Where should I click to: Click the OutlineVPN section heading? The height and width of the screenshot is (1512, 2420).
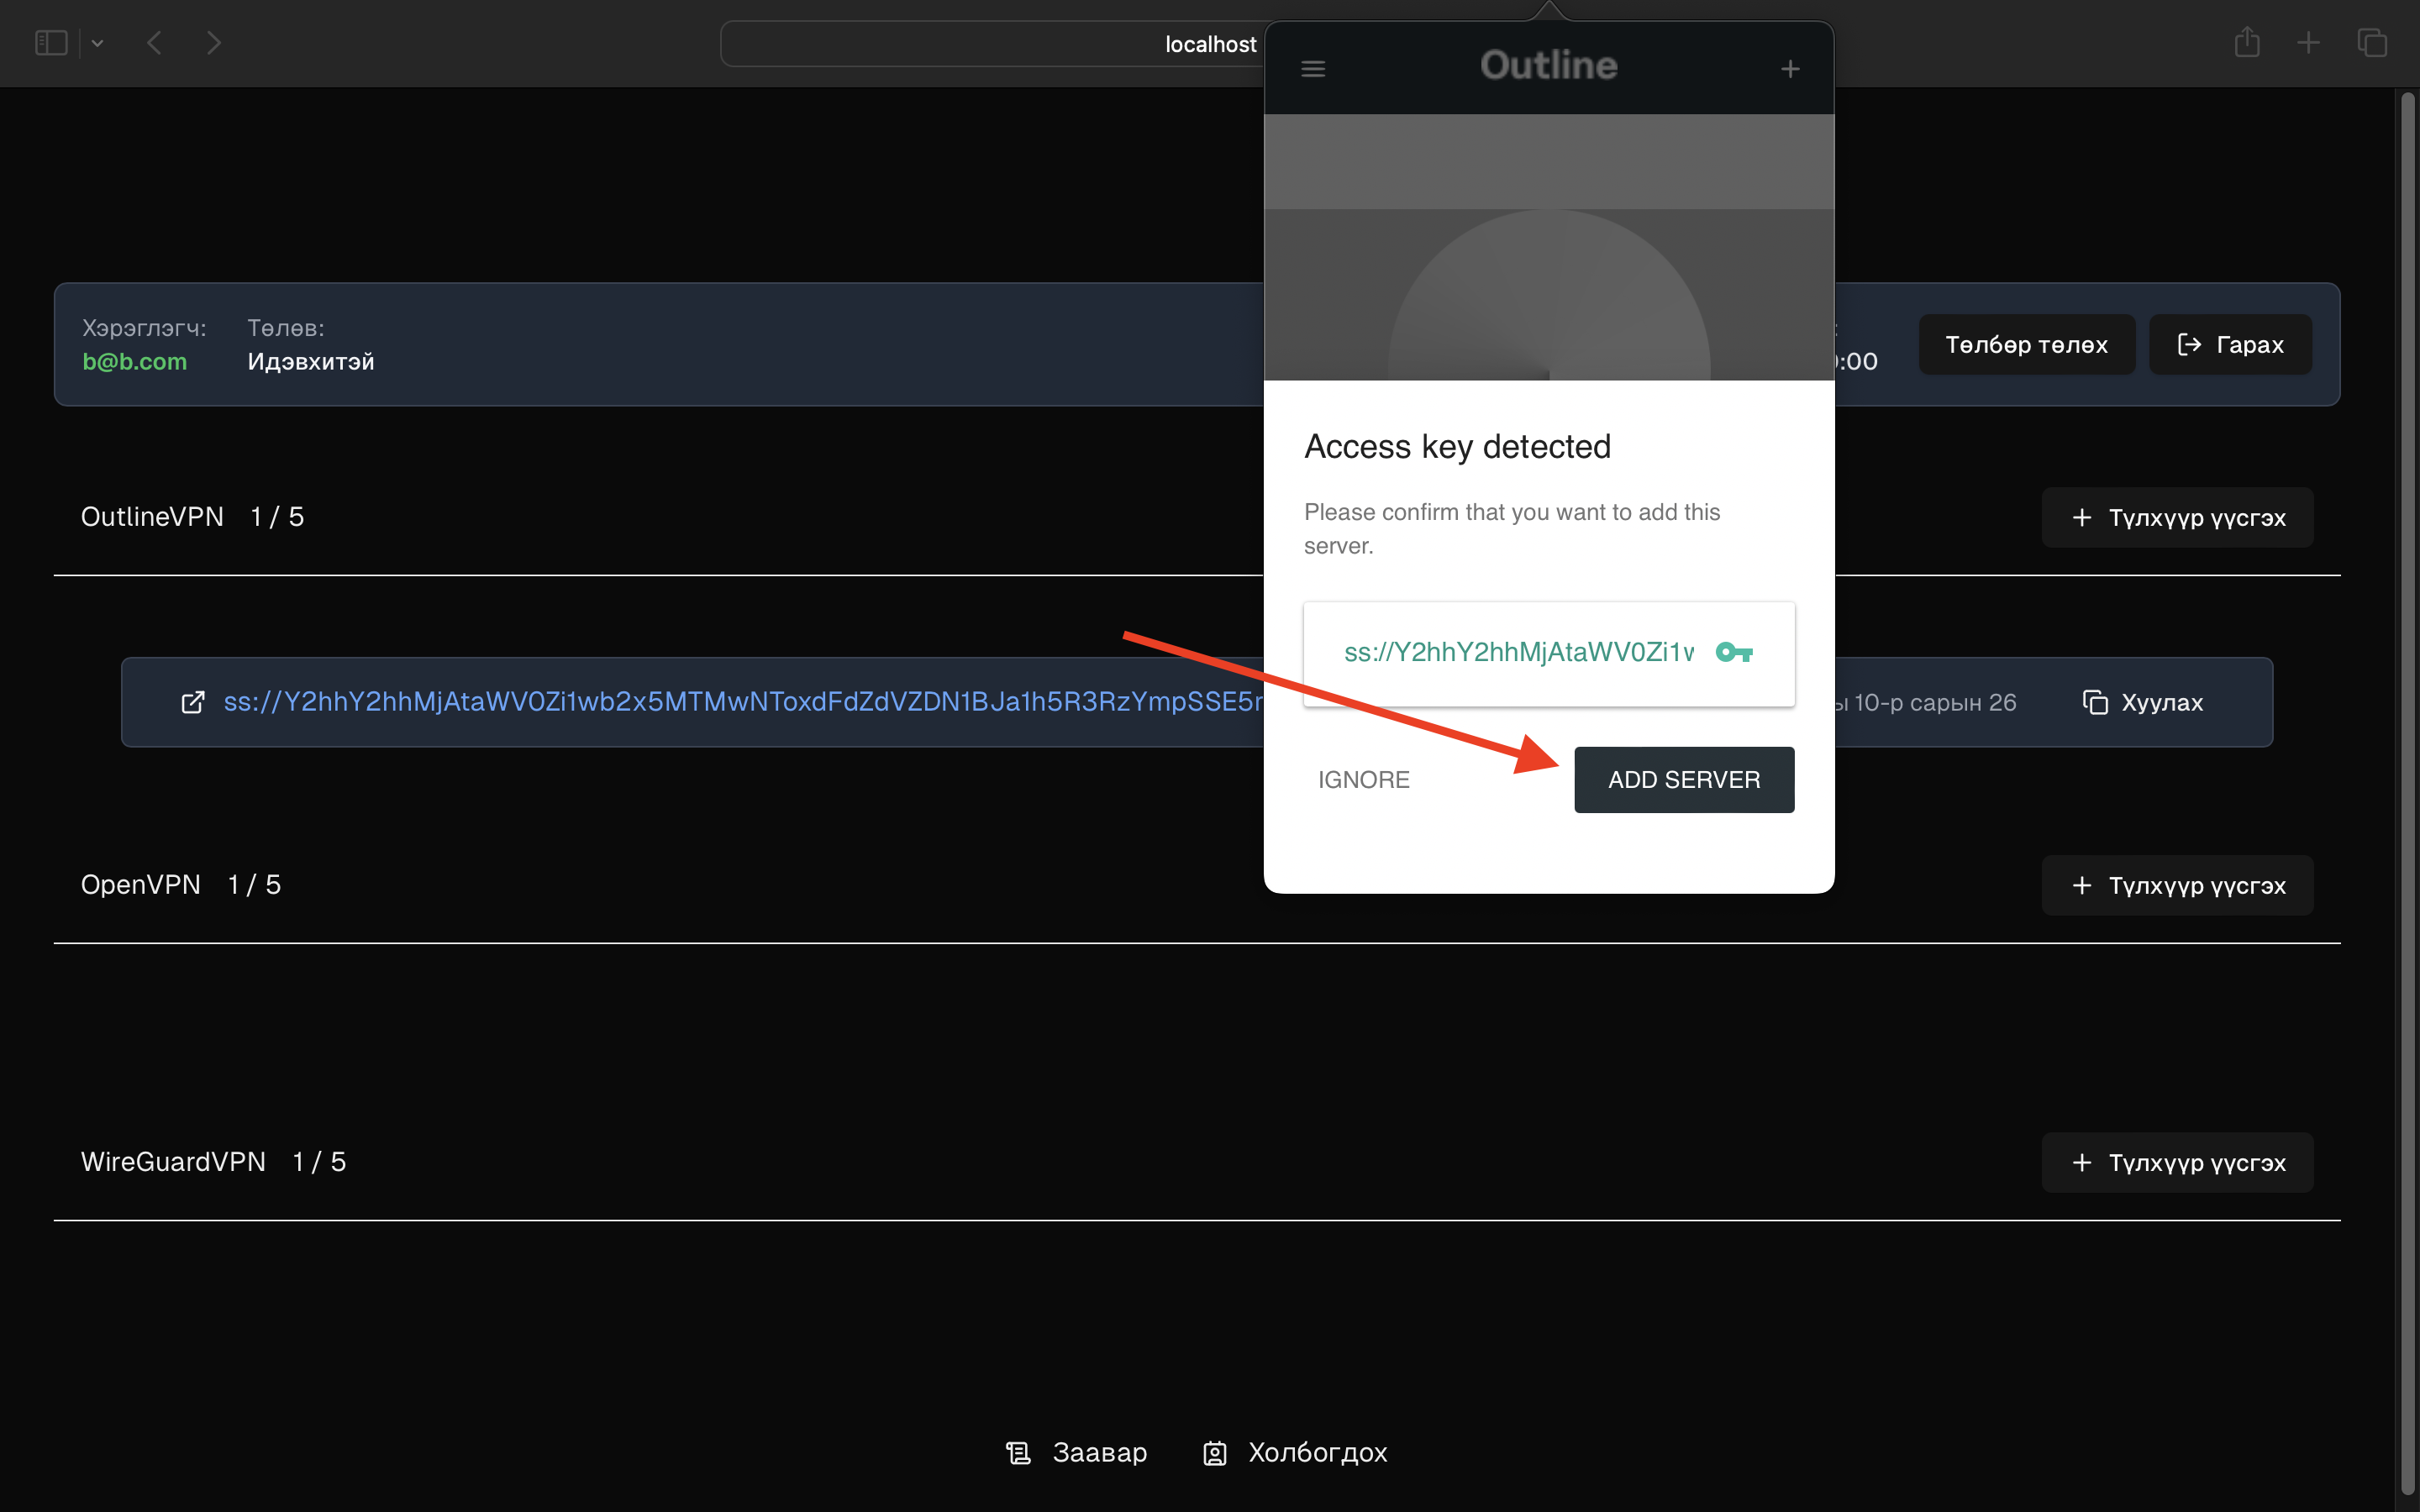(x=152, y=516)
